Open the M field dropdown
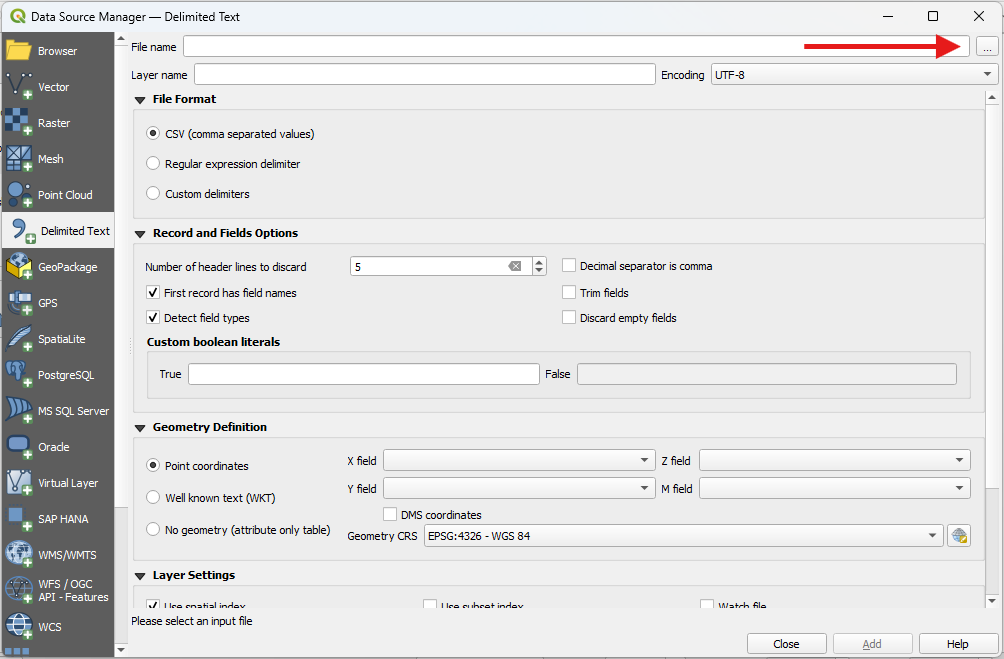The image size is (1004, 659). point(834,488)
